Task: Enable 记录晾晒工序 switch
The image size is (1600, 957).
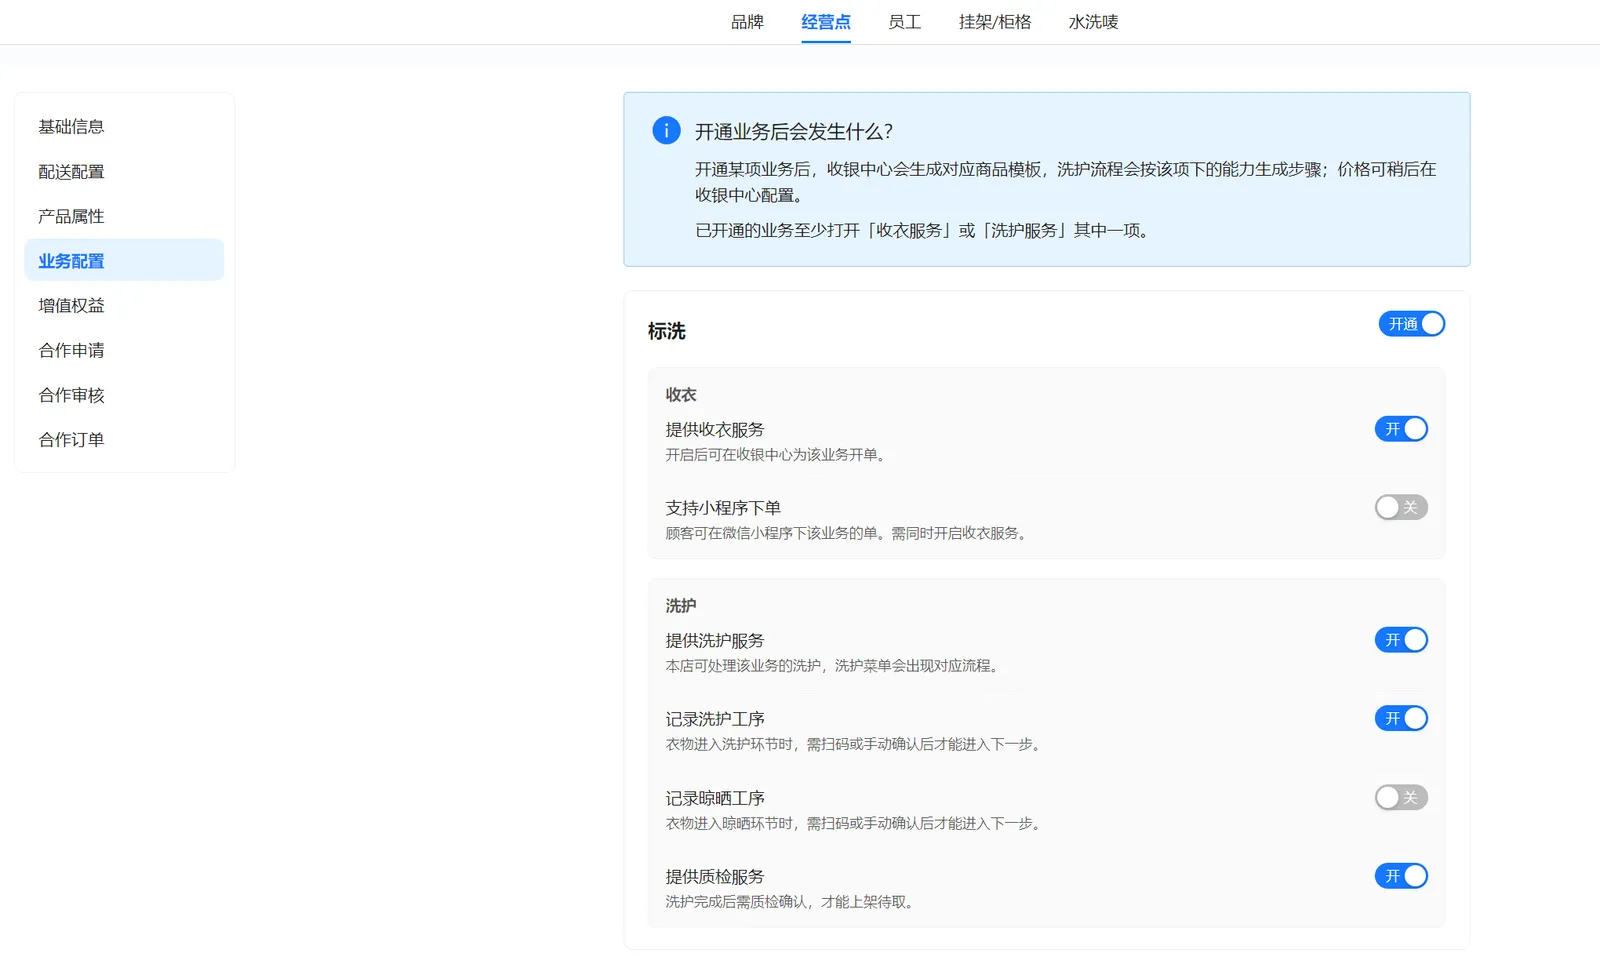Action: point(1401,797)
